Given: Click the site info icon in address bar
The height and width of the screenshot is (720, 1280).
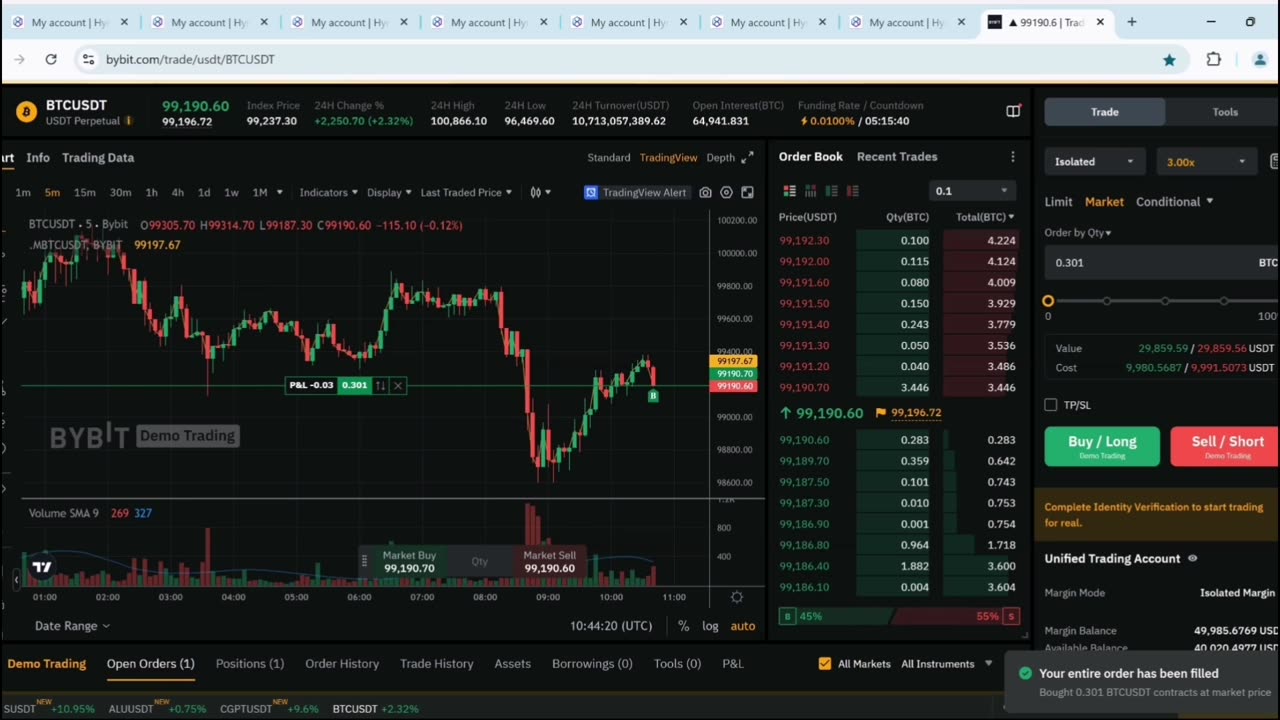Looking at the screenshot, I should [x=88, y=59].
